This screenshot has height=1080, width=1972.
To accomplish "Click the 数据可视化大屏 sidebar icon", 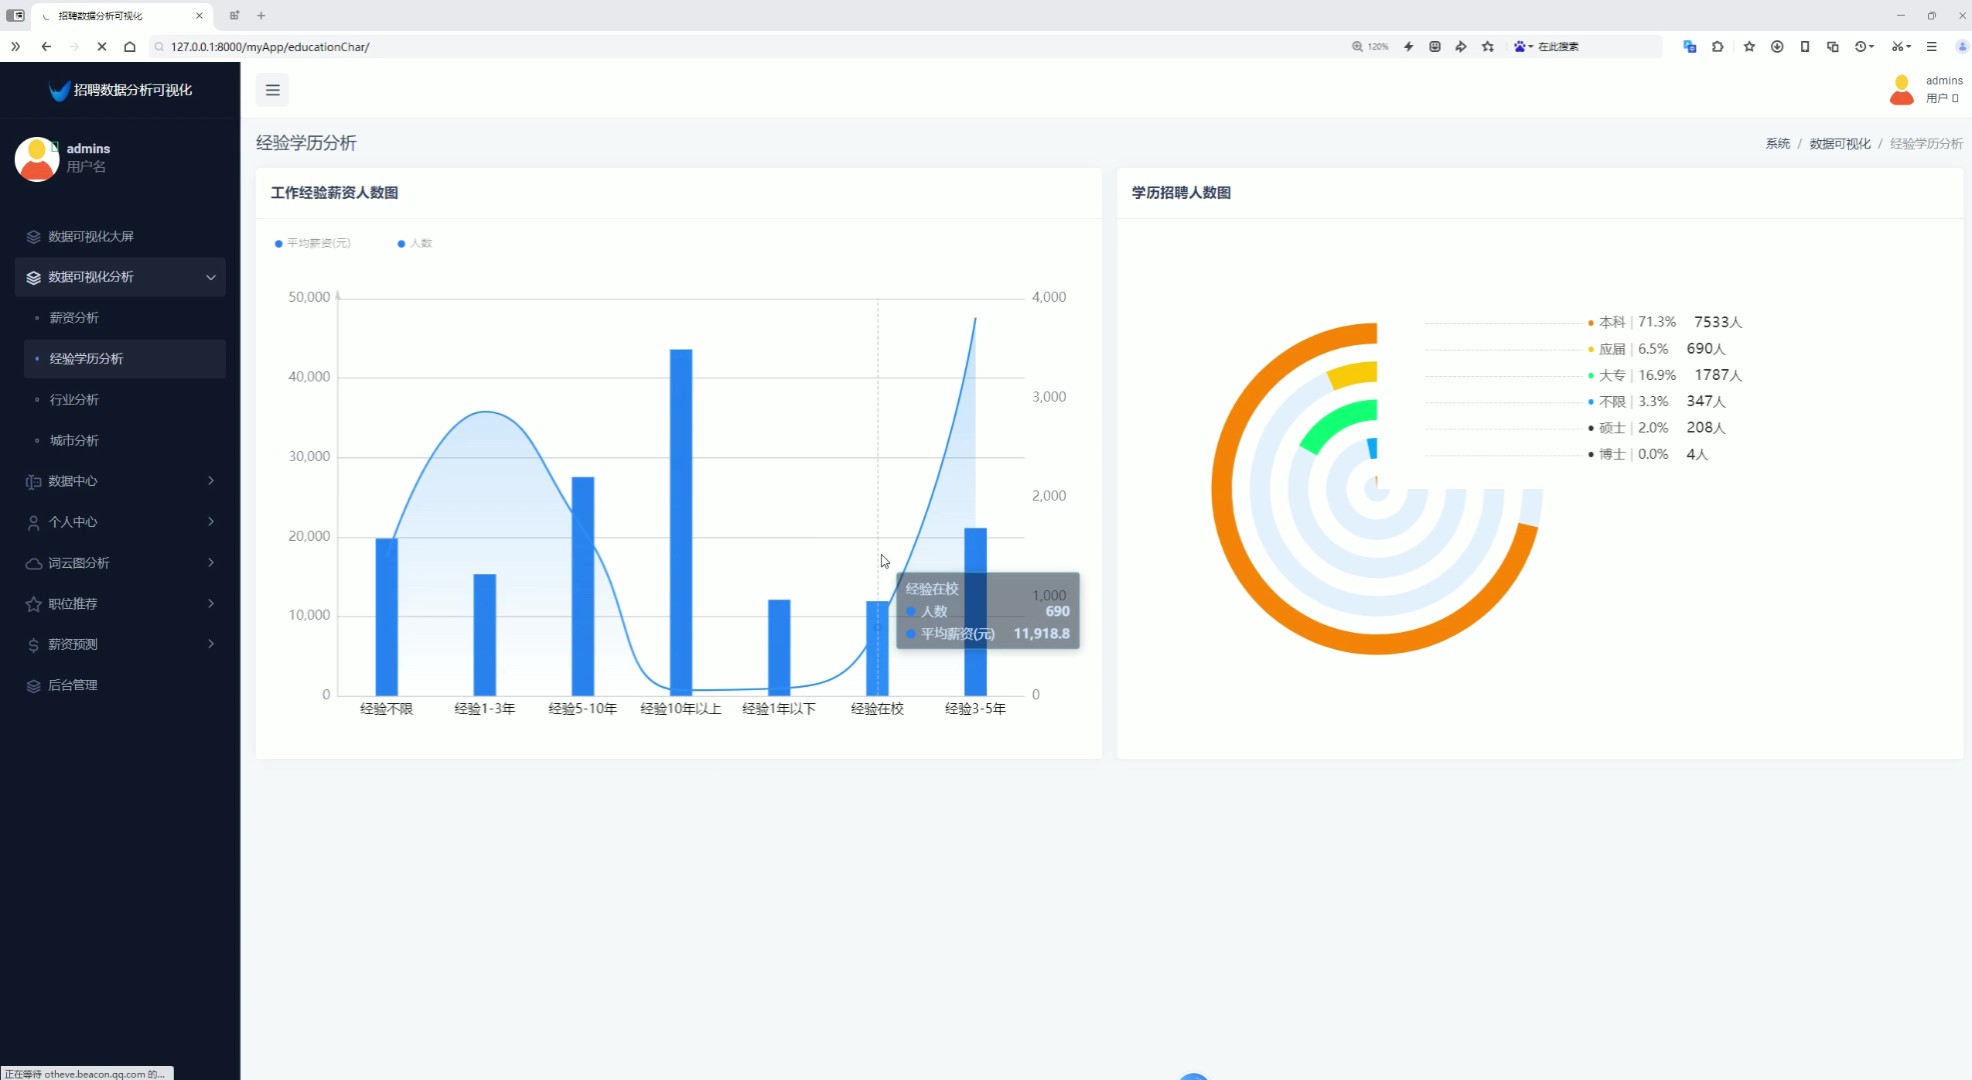I will 33,237.
